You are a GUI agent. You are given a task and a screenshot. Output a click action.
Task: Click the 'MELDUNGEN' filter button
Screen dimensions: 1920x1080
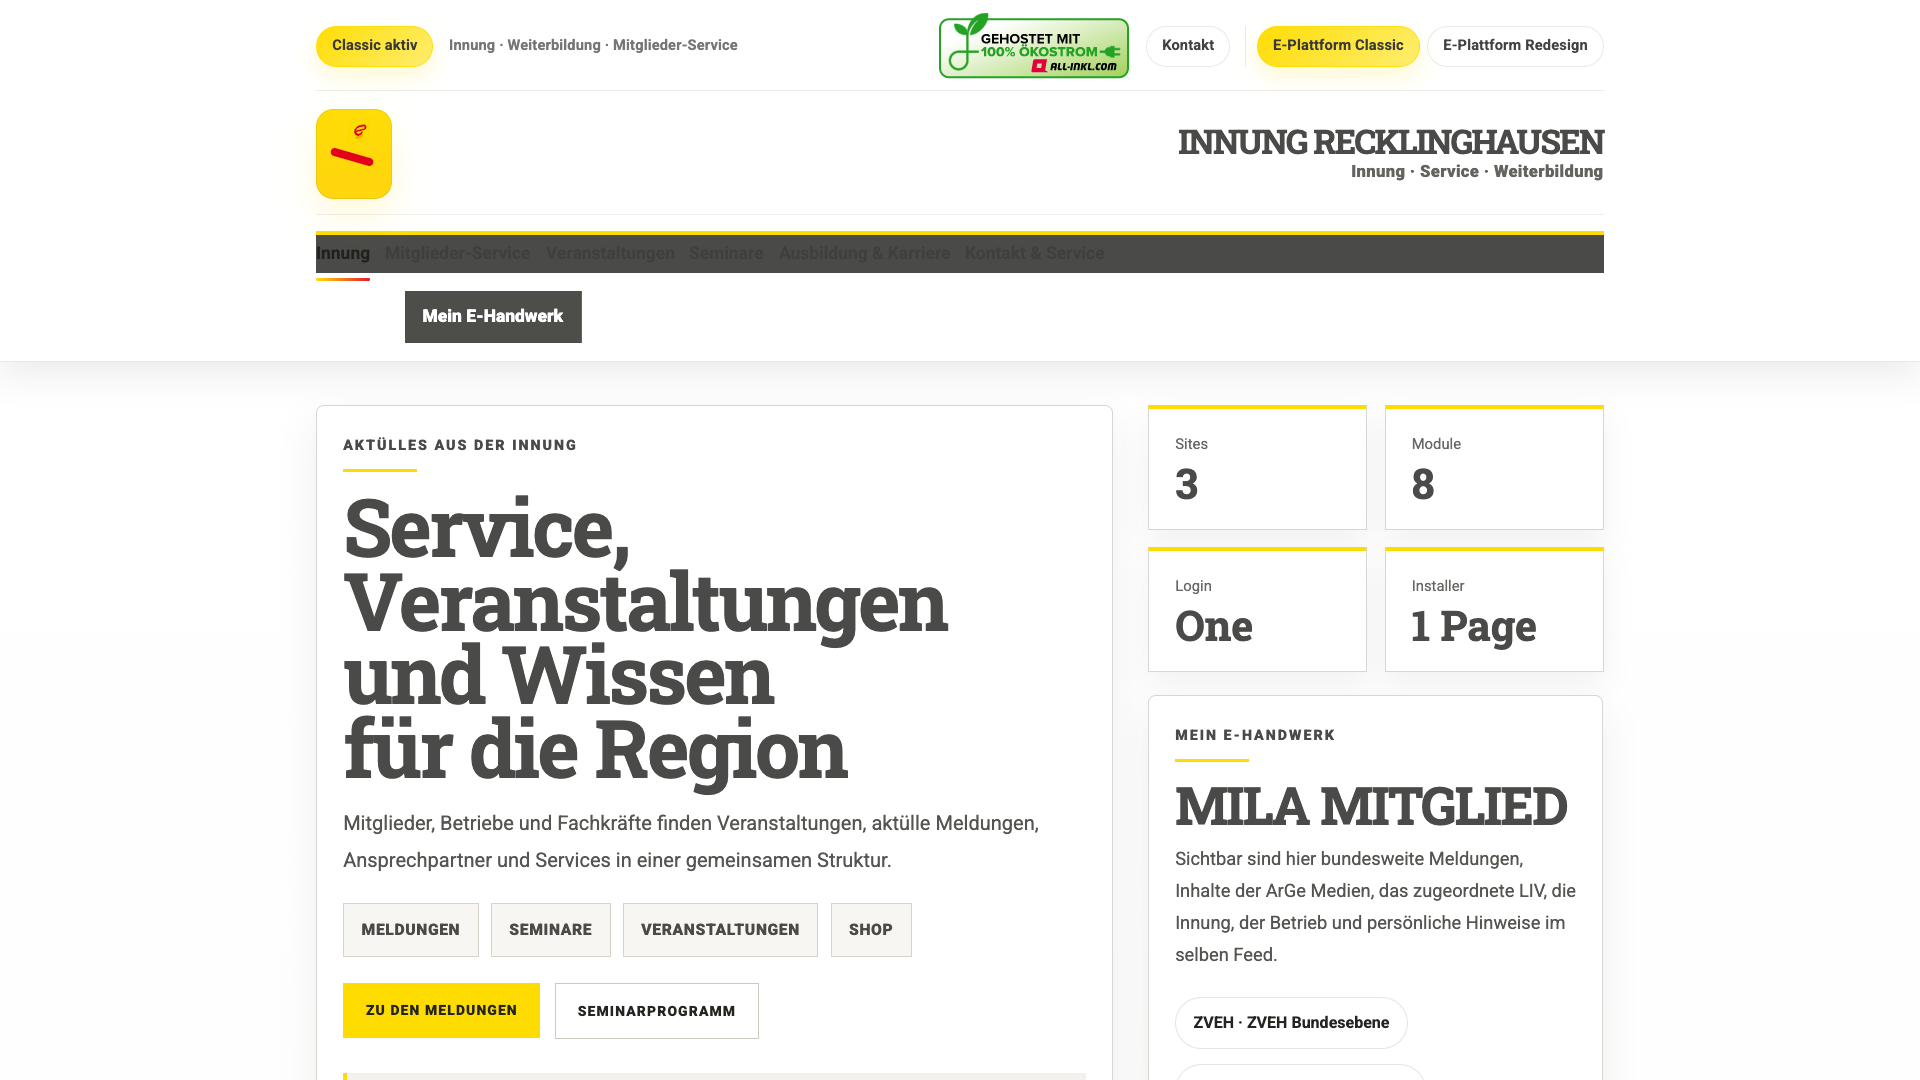[410, 929]
